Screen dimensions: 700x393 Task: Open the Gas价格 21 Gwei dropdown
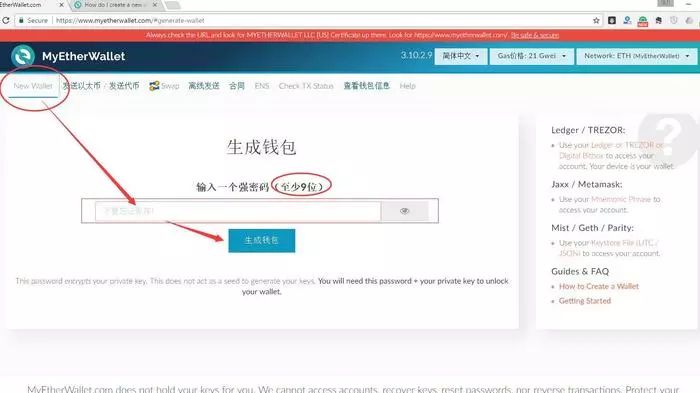pyautogui.click(x=532, y=56)
